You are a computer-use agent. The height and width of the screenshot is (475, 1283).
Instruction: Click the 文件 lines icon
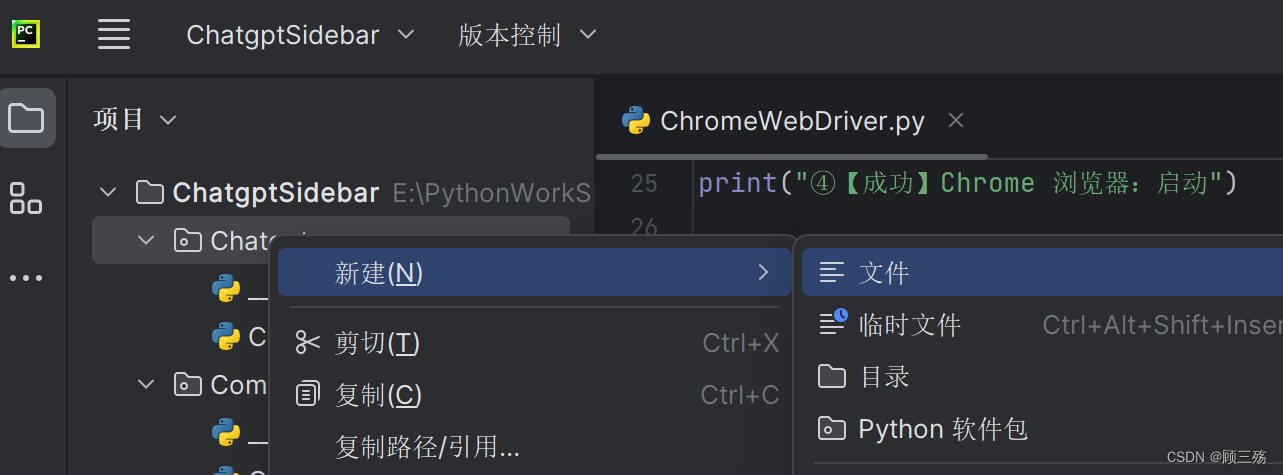click(831, 272)
